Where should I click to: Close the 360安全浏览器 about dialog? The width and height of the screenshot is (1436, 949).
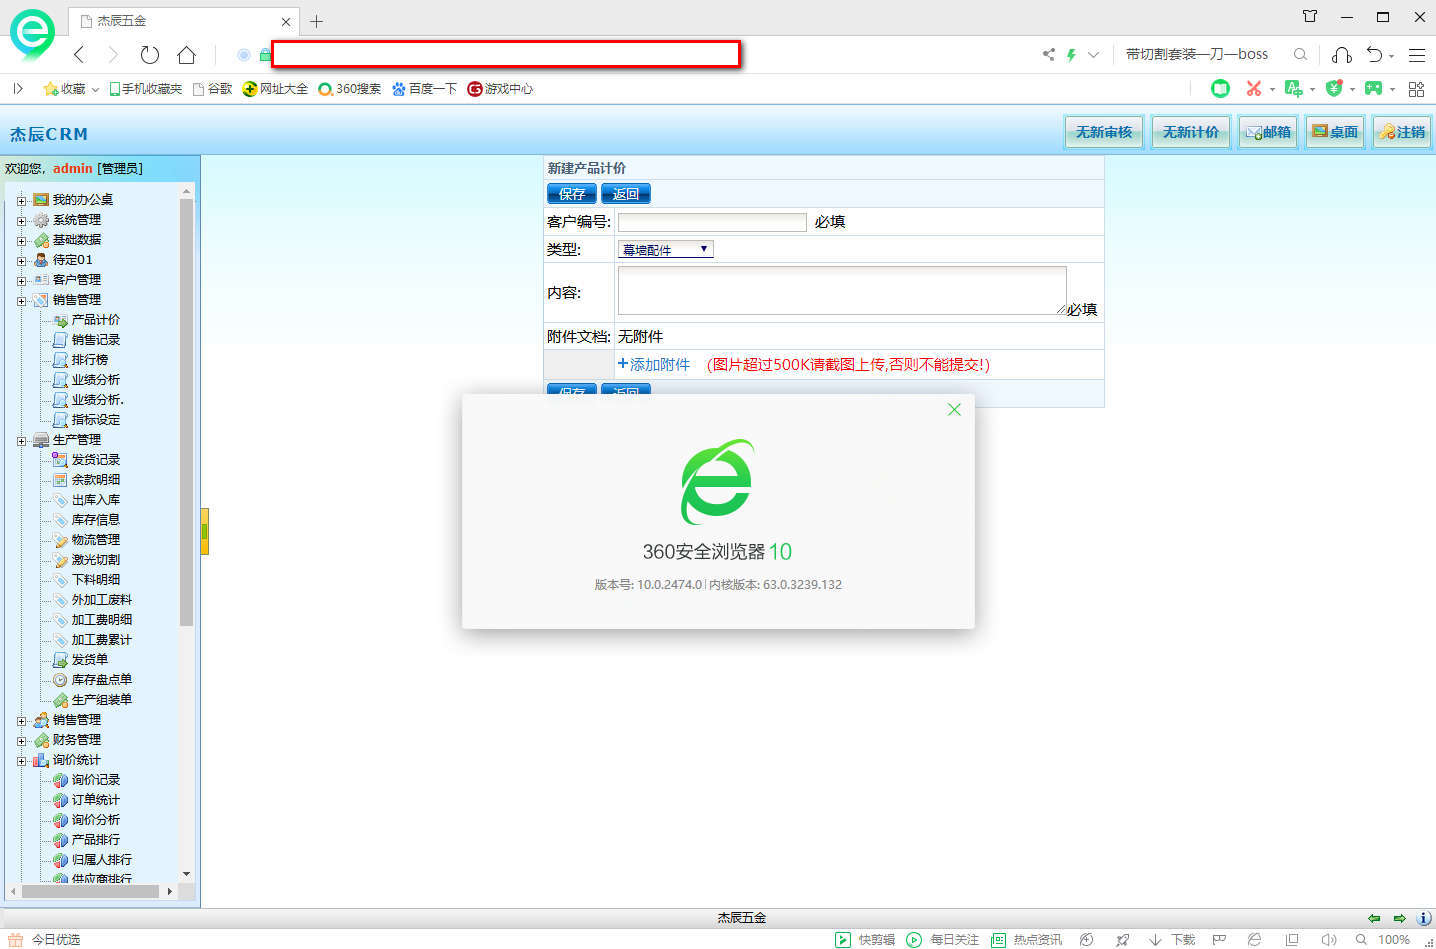(x=954, y=409)
